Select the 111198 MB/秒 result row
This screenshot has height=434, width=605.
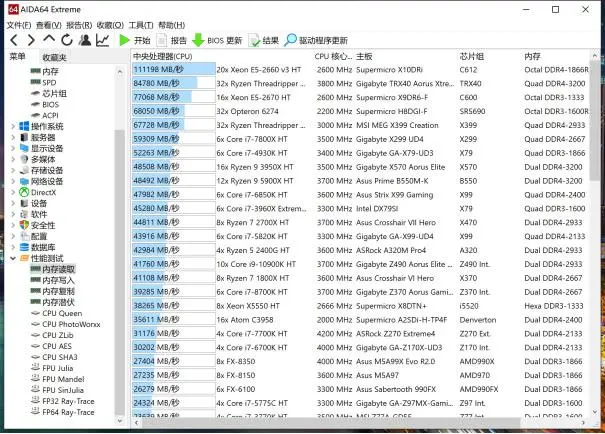pos(360,69)
